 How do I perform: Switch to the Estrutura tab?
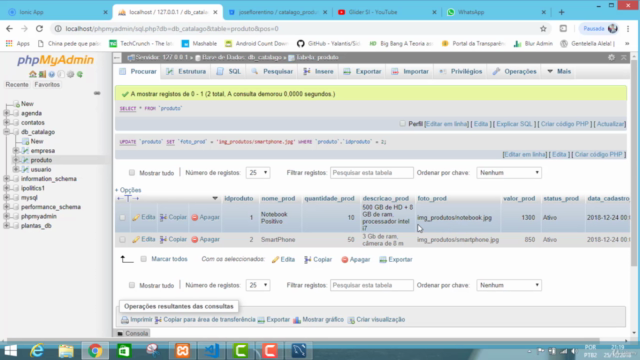[x=186, y=71]
